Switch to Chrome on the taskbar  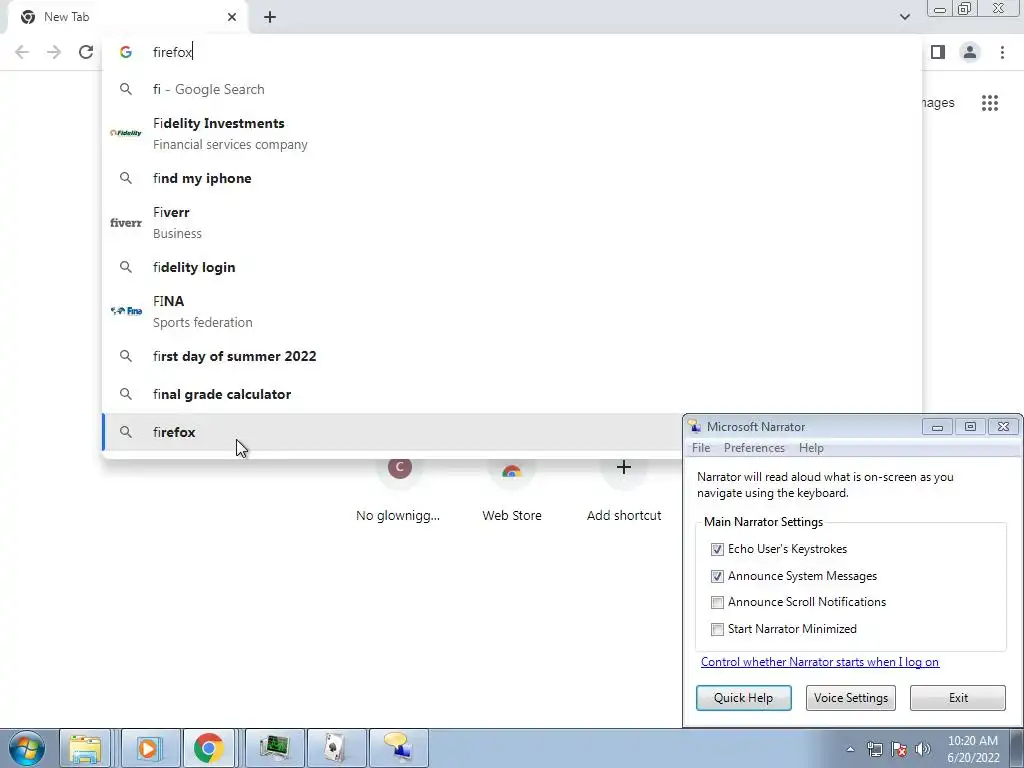(209, 748)
